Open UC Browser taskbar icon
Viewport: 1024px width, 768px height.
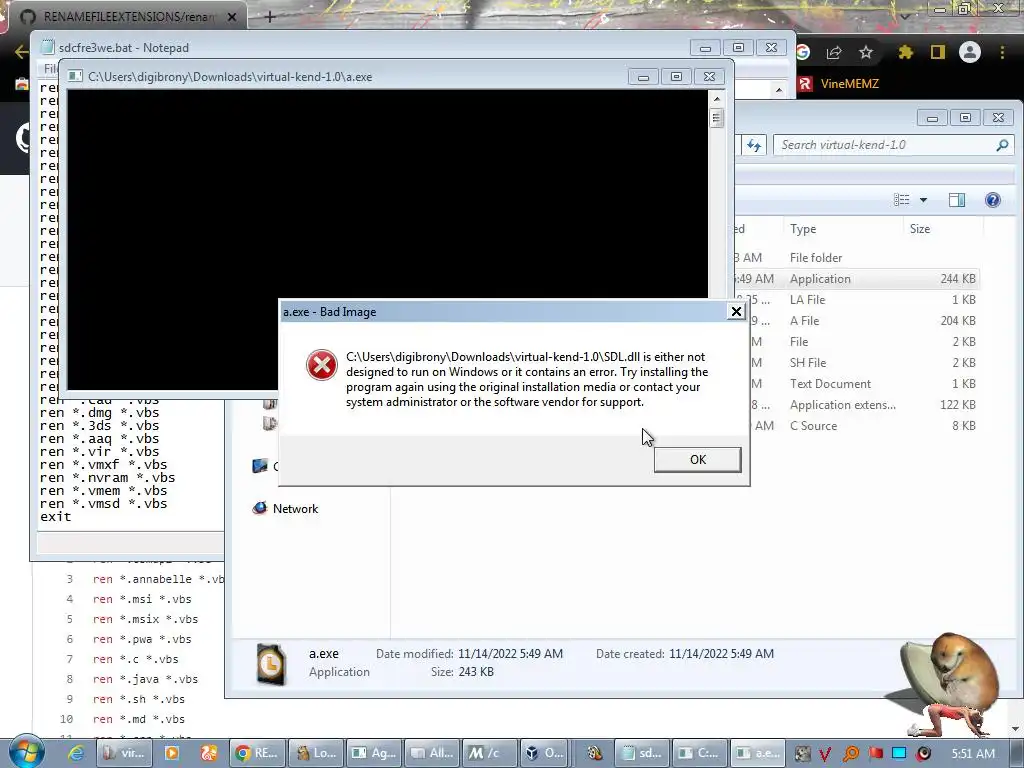click(x=209, y=753)
